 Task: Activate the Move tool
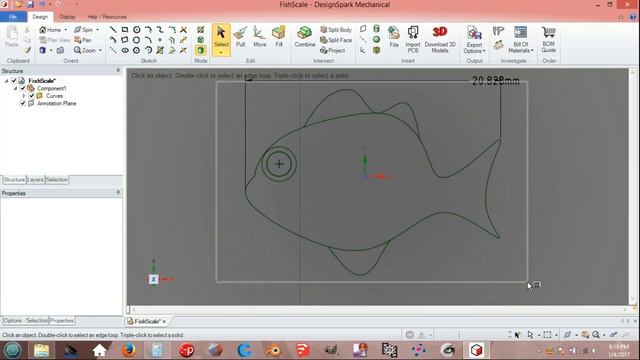(260, 37)
